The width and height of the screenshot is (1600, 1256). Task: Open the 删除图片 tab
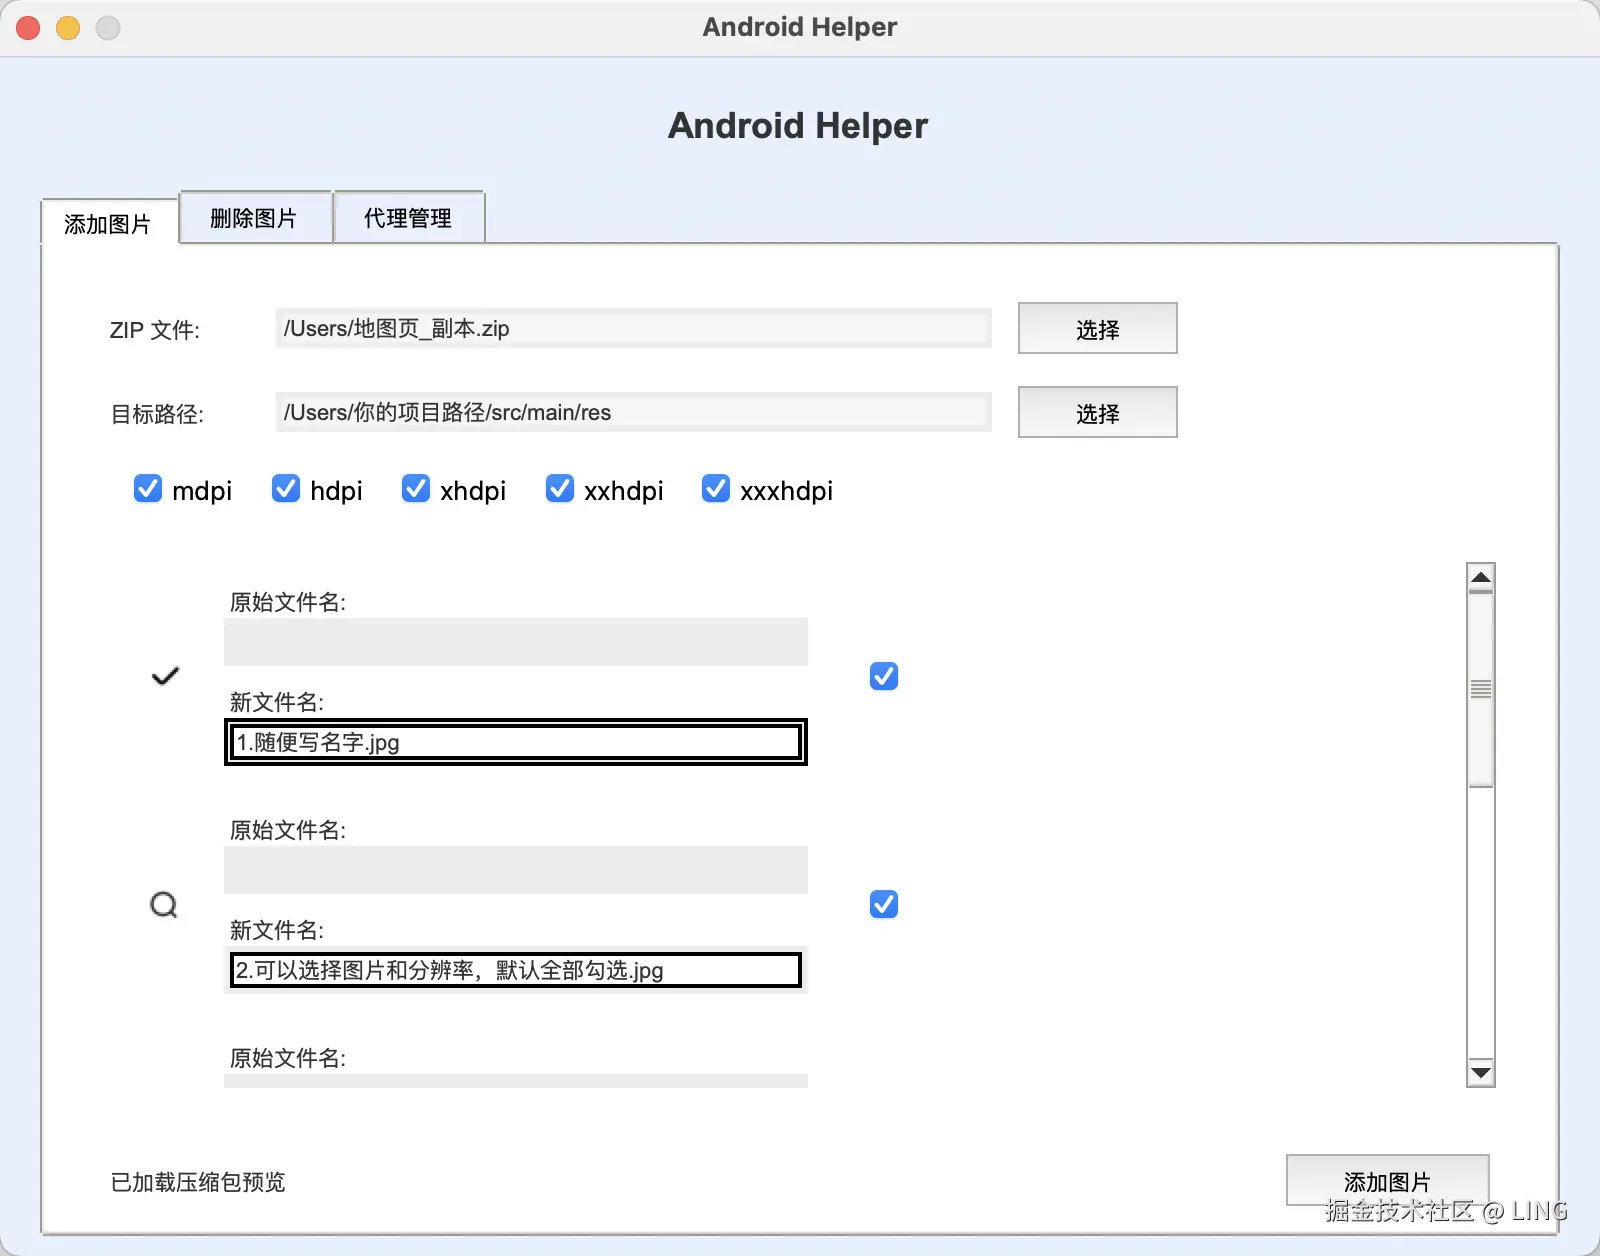(254, 217)
